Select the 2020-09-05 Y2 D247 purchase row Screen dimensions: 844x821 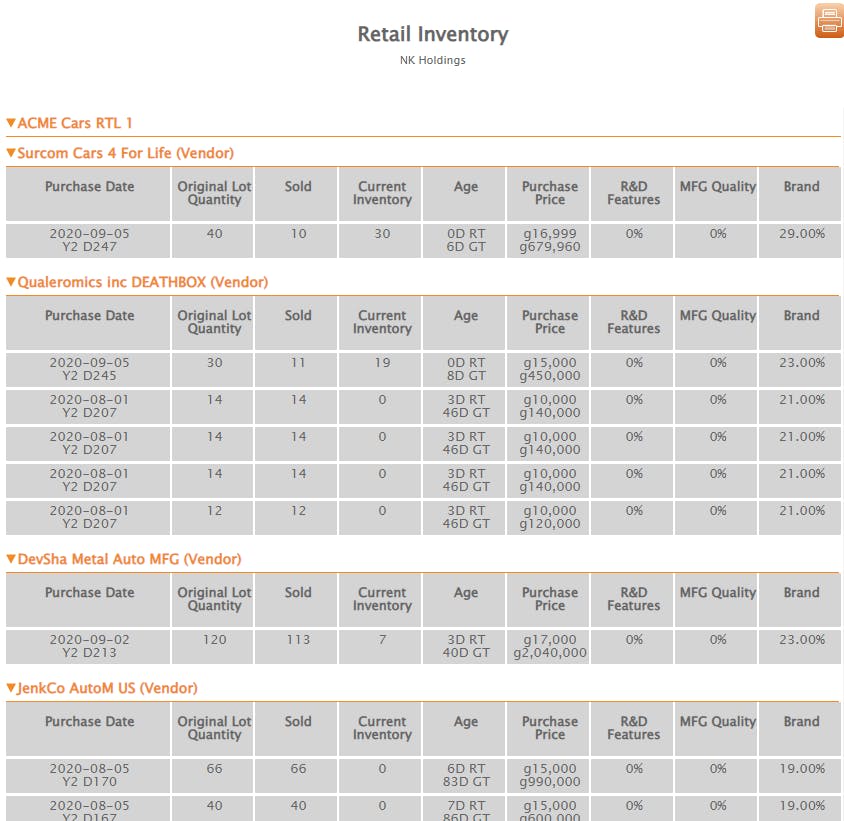click(x=423, y=241)
